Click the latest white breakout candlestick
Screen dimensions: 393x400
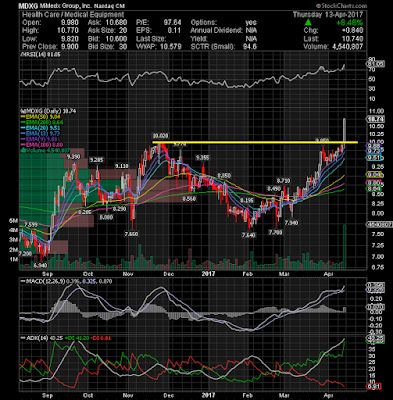pos(344,133)
